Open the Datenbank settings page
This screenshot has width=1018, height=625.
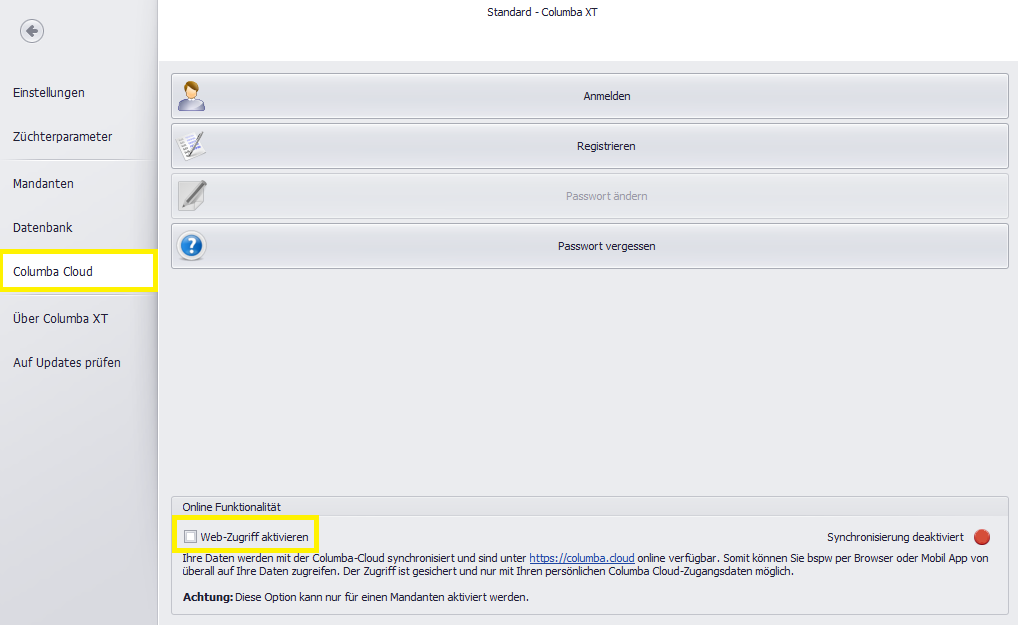click(x=43, y=228)
